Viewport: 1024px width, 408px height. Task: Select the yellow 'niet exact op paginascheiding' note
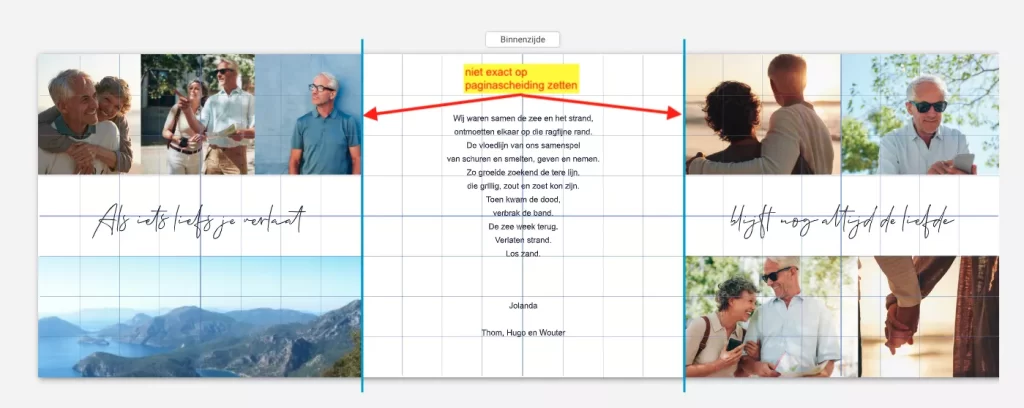[x=520, y=79]
